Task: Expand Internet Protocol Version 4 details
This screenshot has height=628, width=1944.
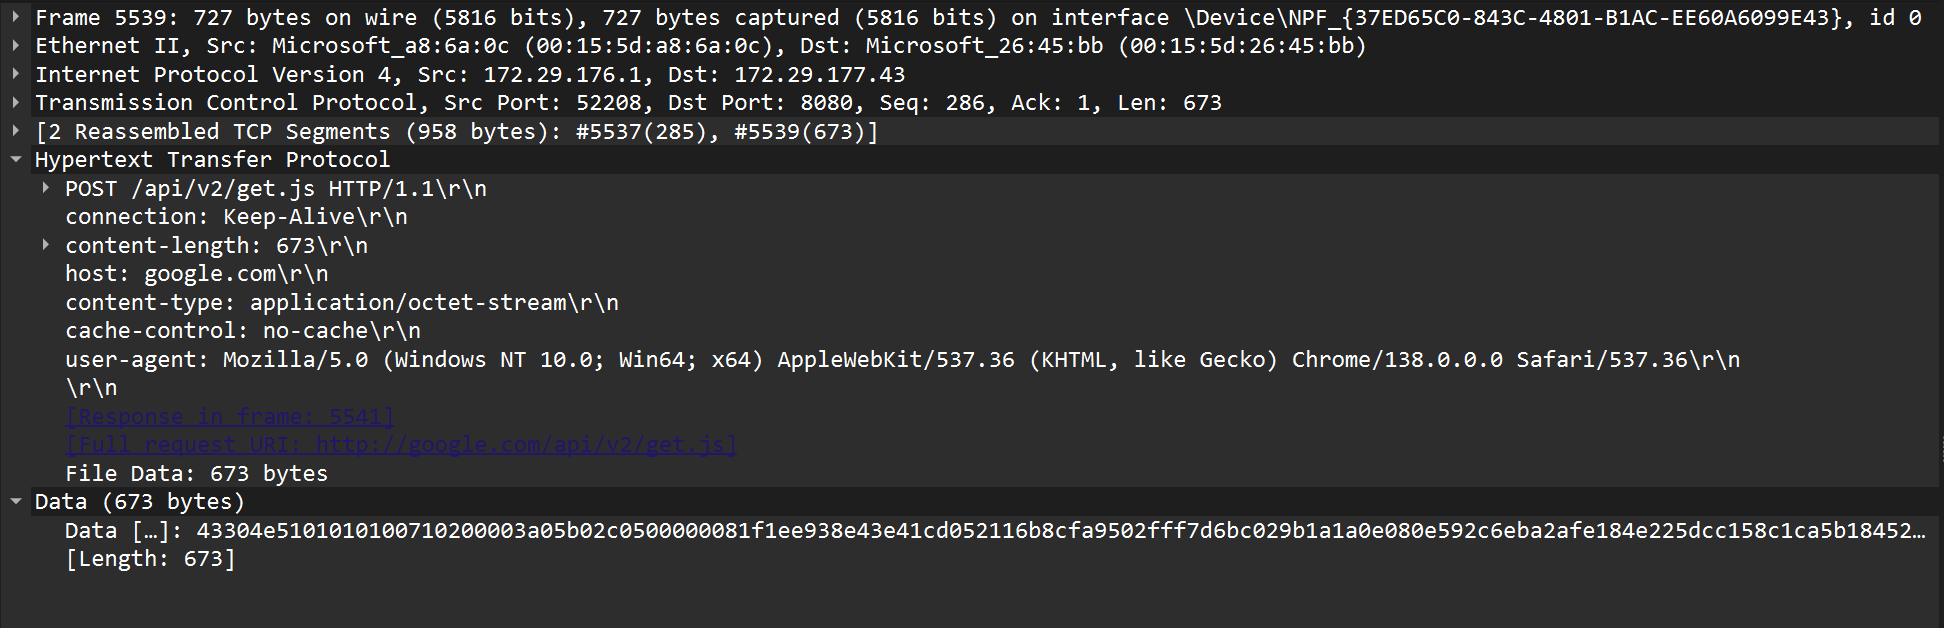Action: coord(16,74)
